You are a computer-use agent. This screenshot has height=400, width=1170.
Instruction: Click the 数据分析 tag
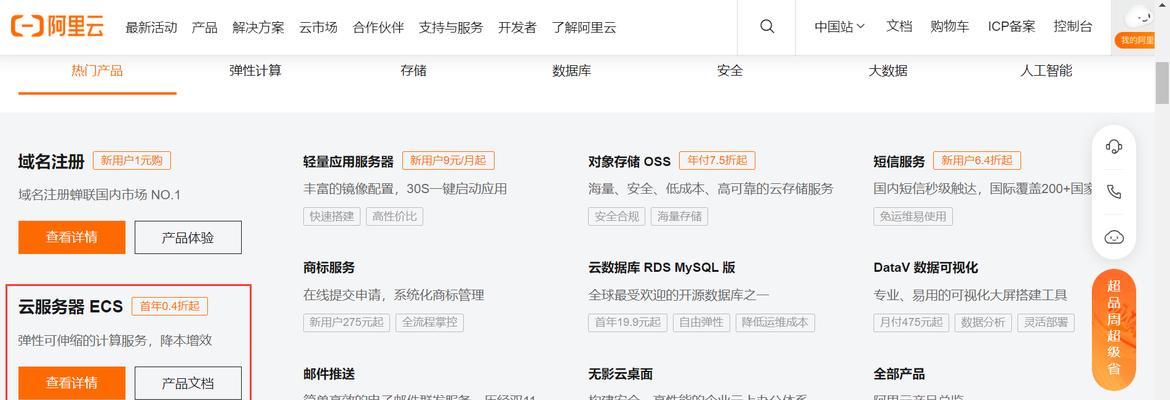point(983,322)
